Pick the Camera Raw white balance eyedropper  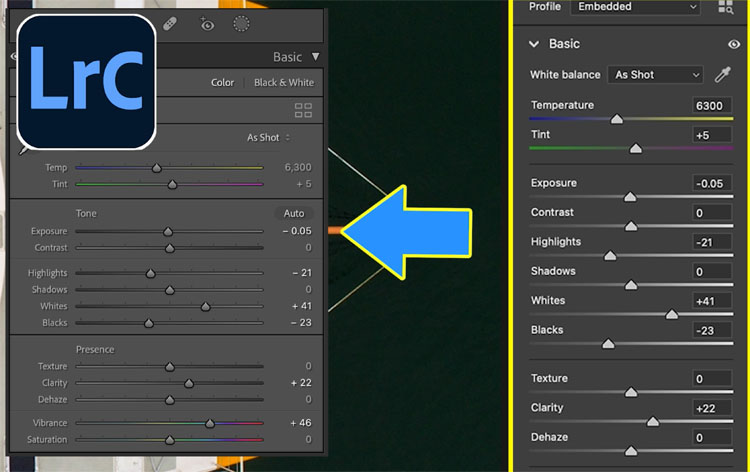(723, 75)
